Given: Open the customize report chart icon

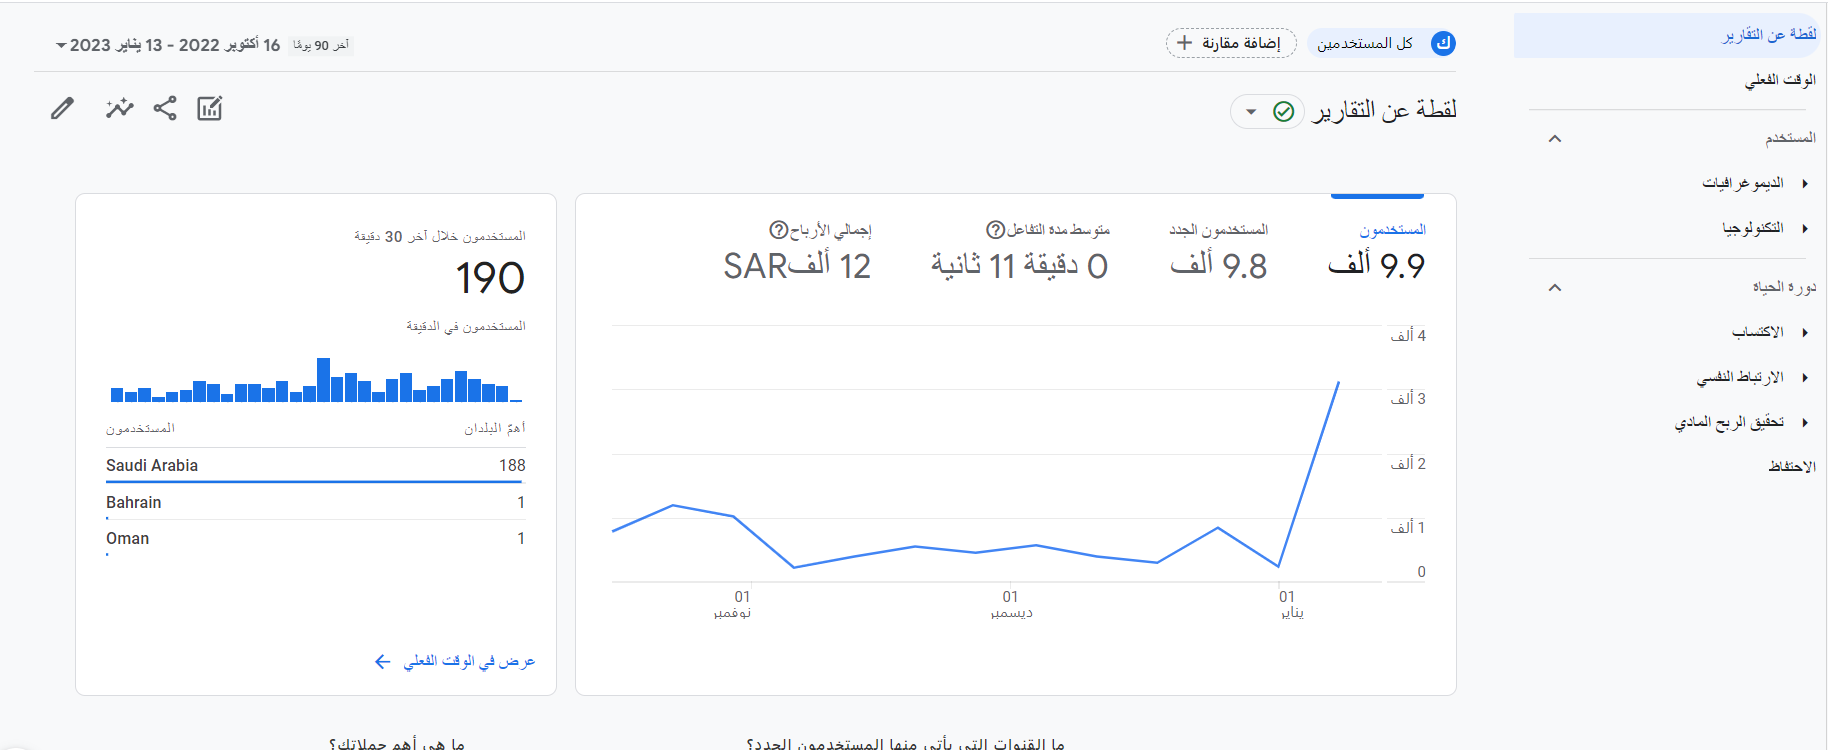Looking at the screenshot, I should pos(210,108).
